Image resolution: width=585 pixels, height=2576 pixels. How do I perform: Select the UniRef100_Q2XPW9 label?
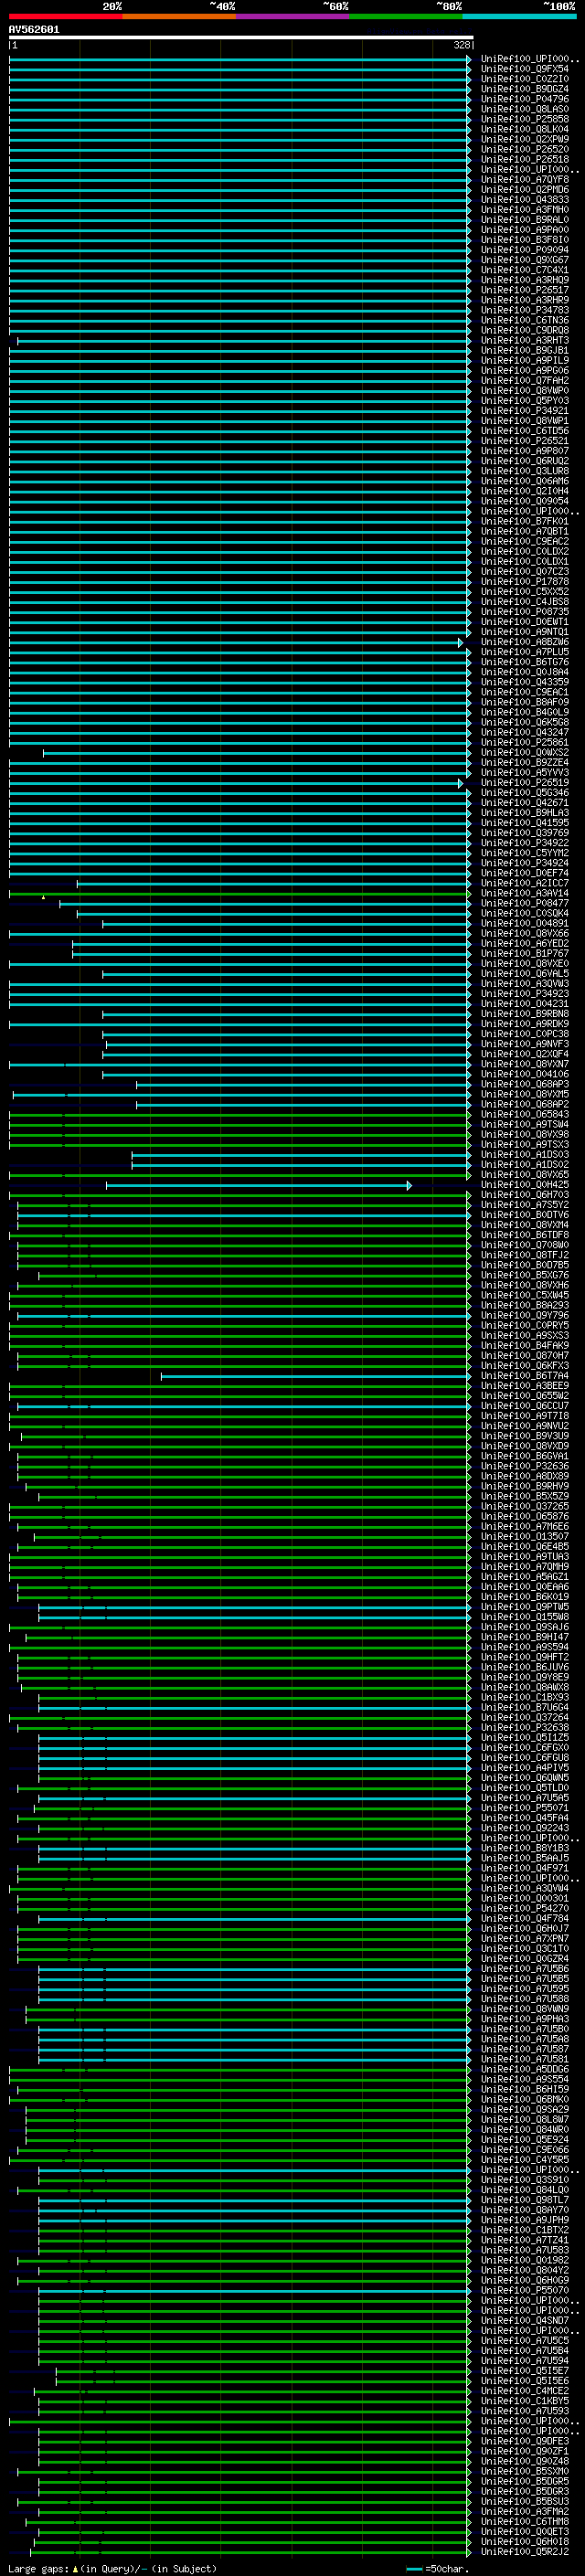[x=525, y=140]
